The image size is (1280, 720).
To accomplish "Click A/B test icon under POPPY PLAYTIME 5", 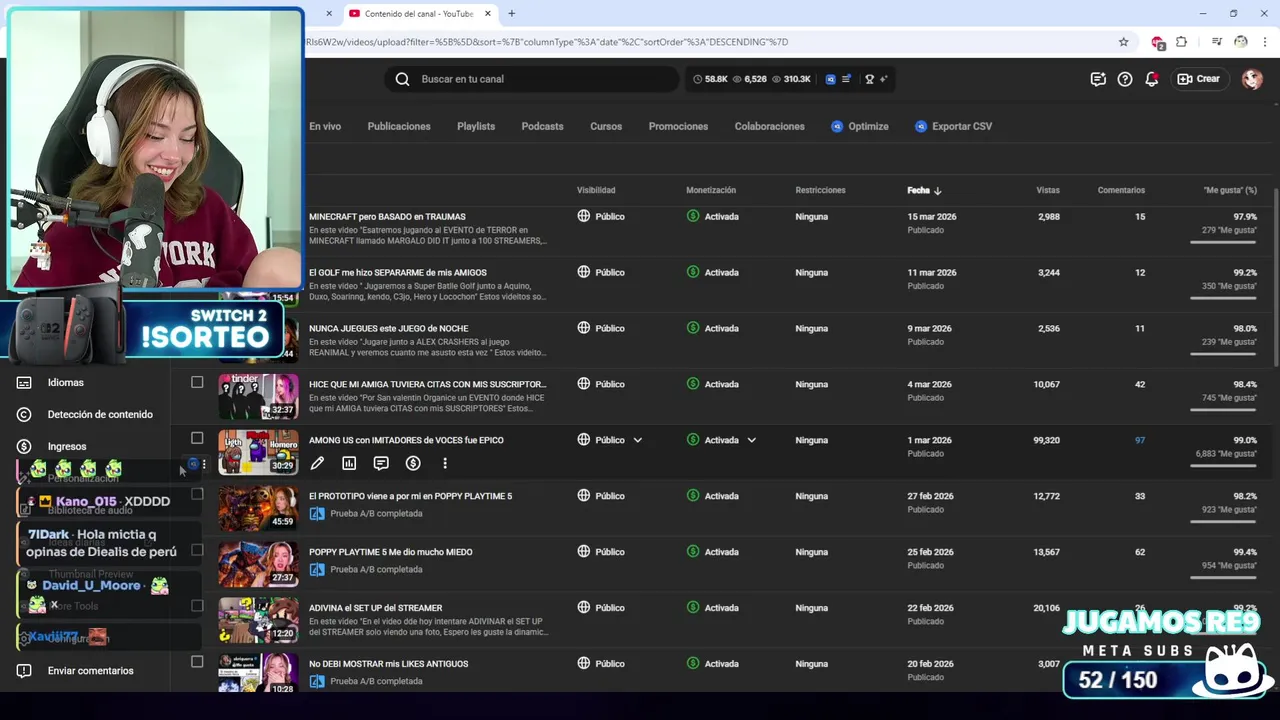I will point(317,569).
